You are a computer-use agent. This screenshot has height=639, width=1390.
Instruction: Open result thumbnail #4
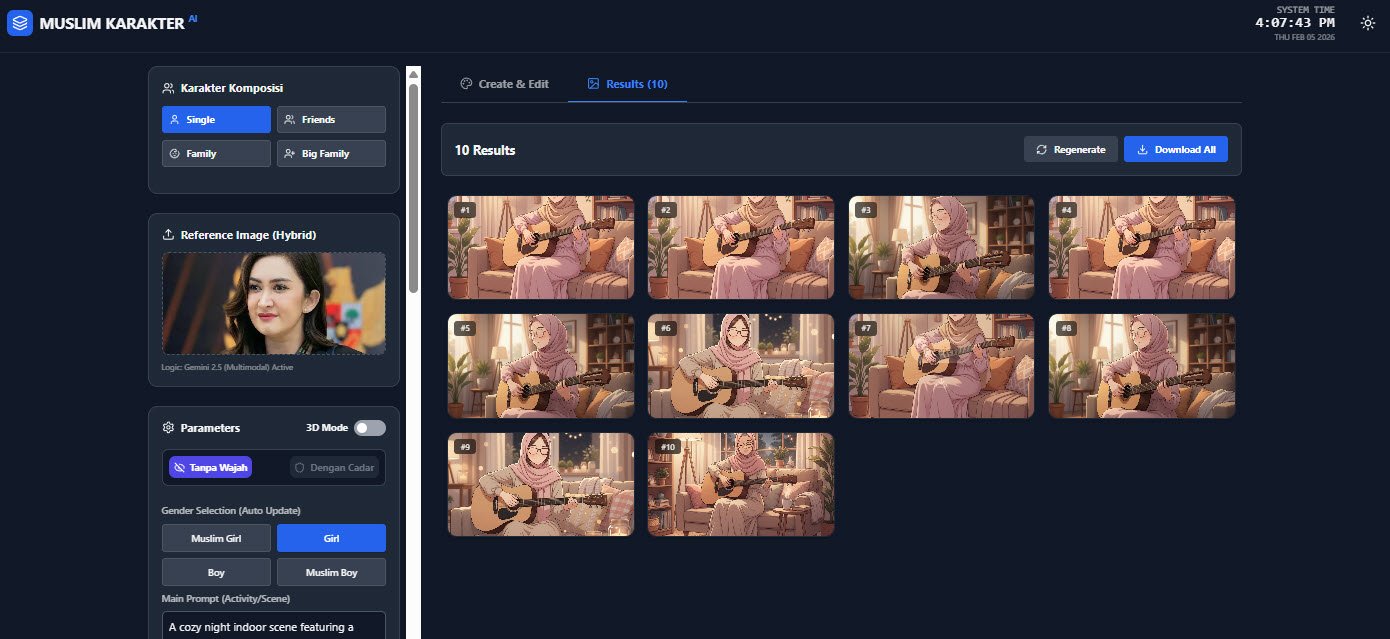(1142, 247)
